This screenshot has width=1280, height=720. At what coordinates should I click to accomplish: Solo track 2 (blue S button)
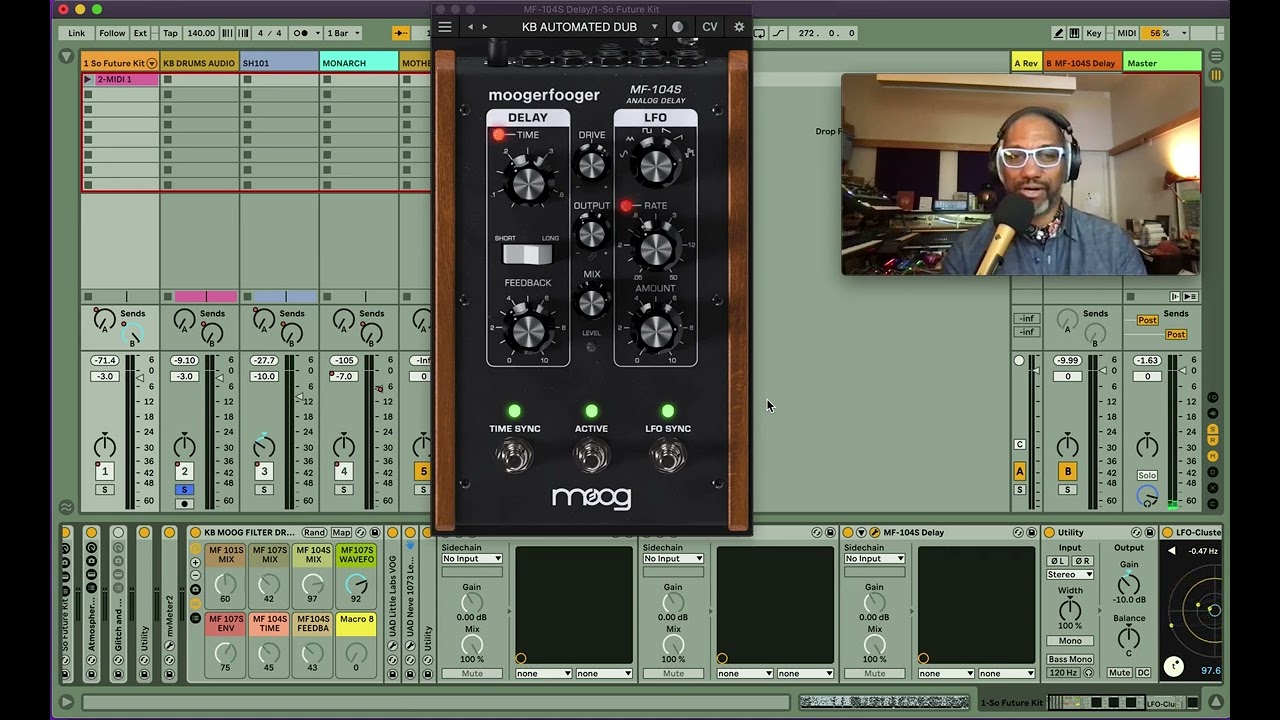pyautogui.click(x=184, y=490)
